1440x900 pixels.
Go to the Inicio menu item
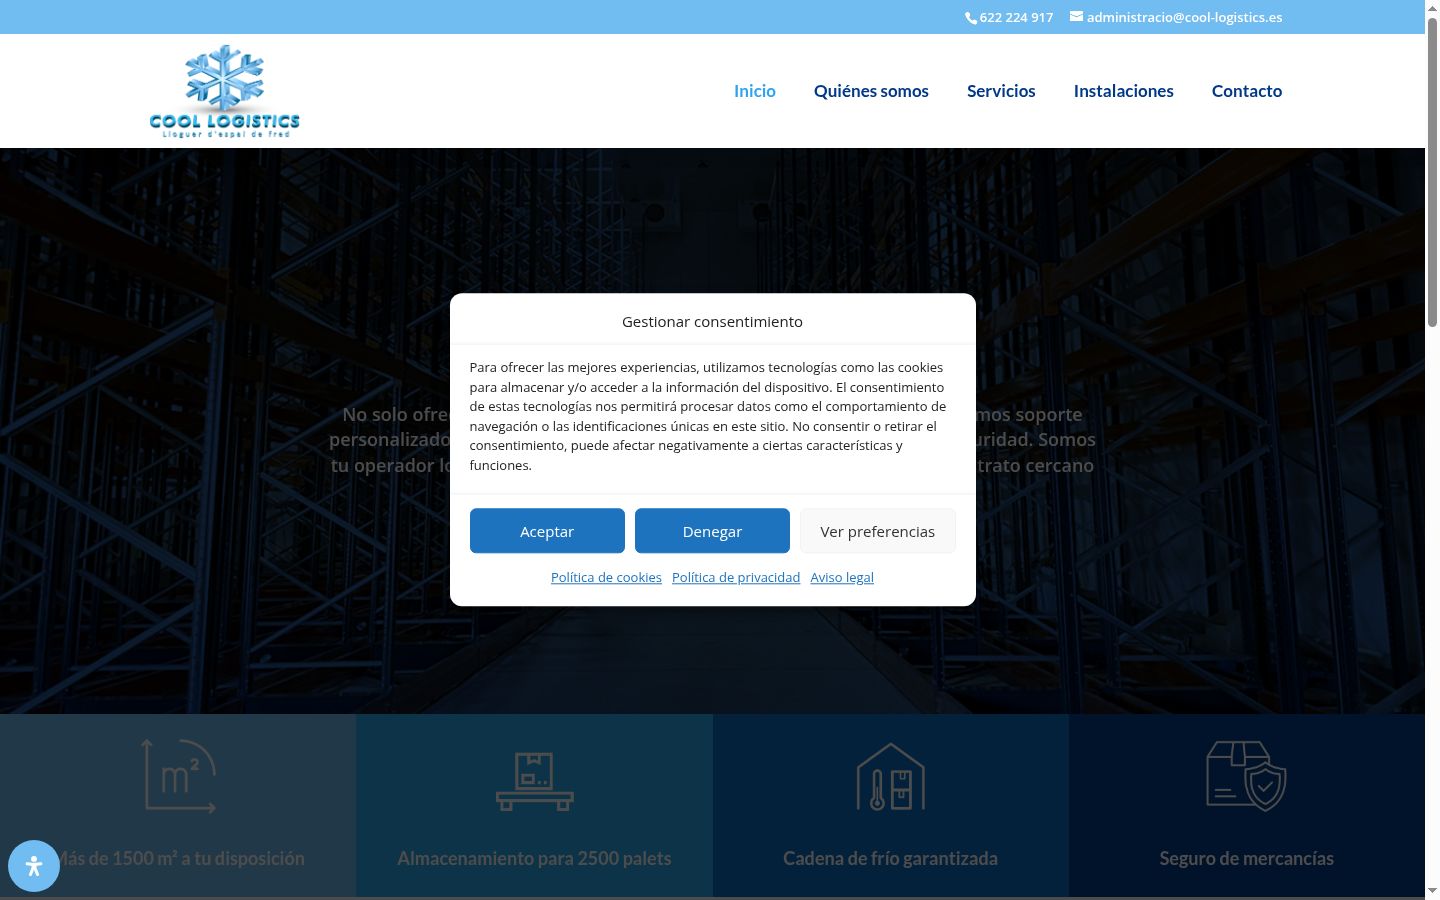coord(755,91)
